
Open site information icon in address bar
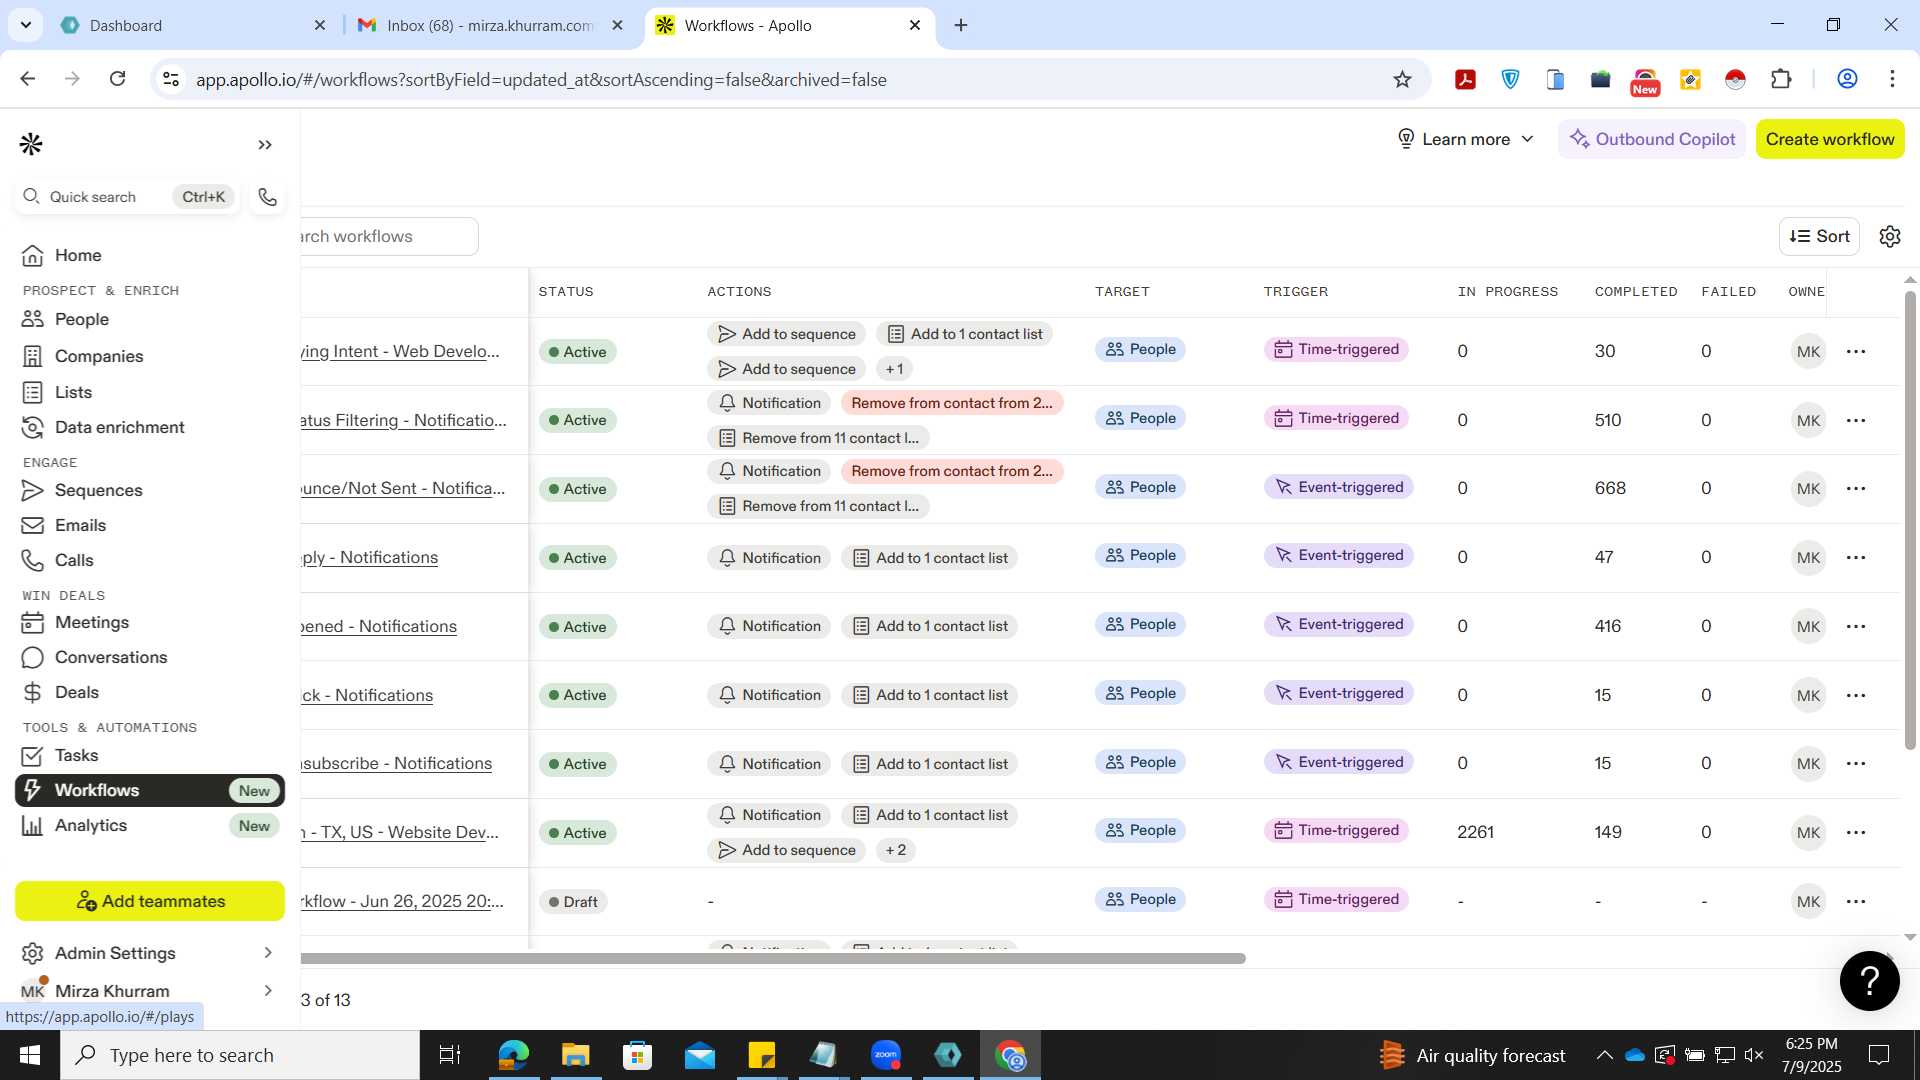171,79
